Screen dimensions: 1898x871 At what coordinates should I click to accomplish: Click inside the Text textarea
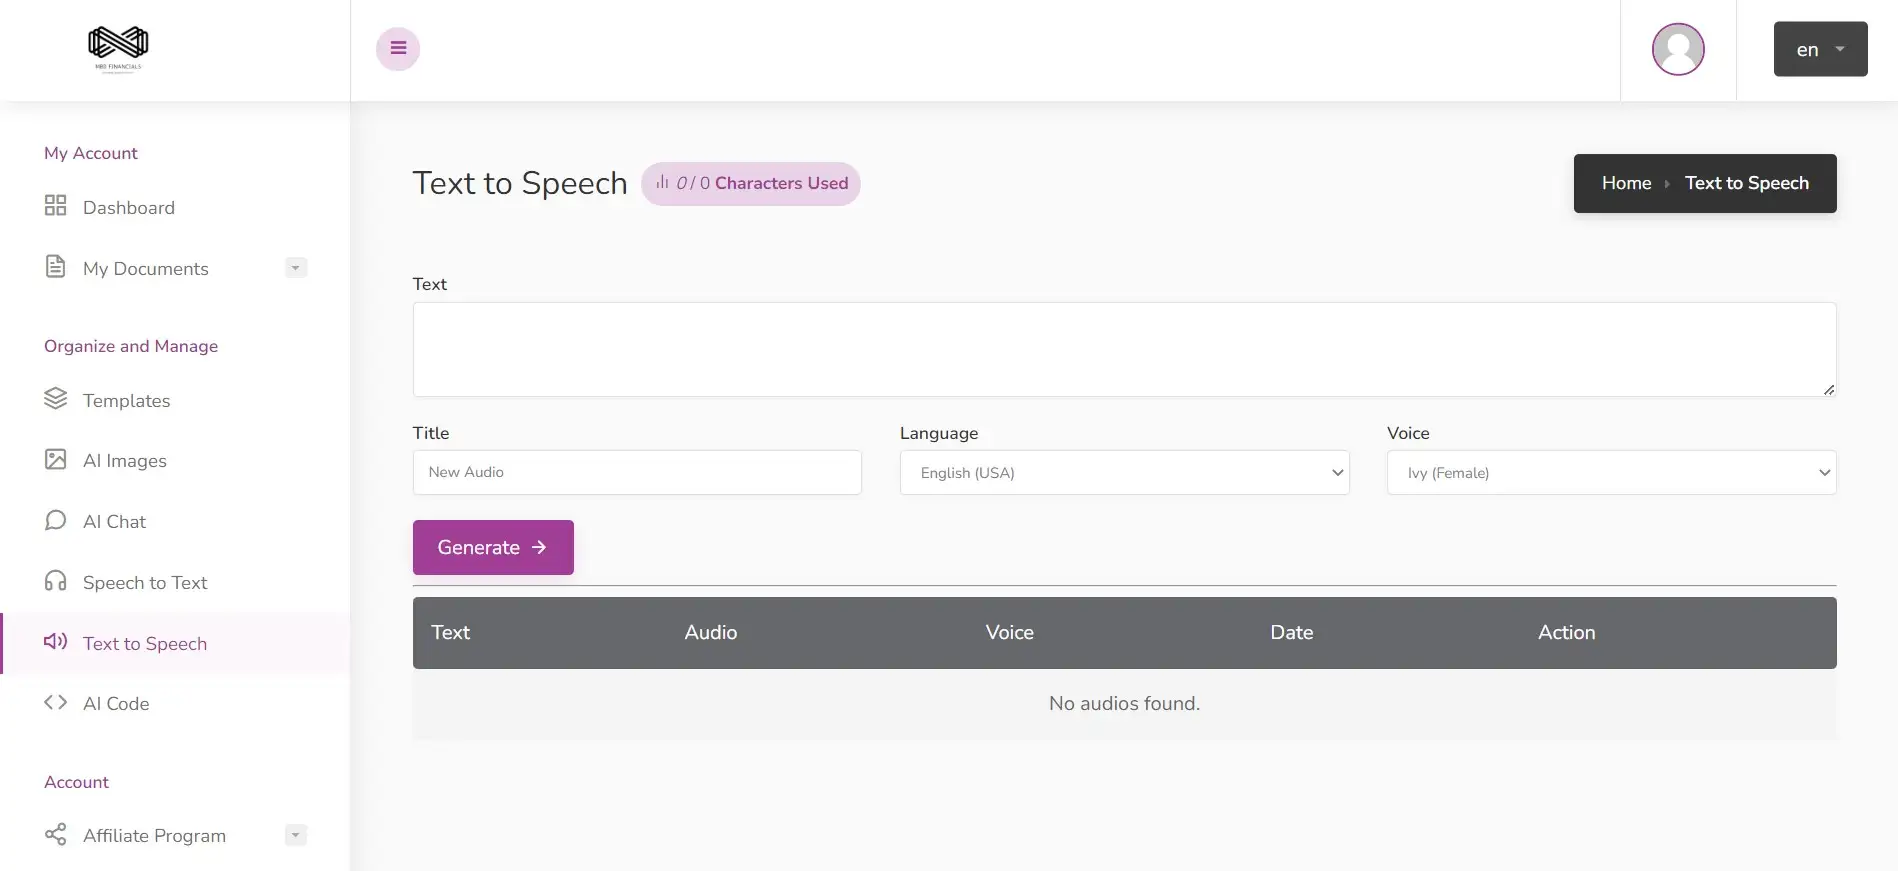point(1124,349)
